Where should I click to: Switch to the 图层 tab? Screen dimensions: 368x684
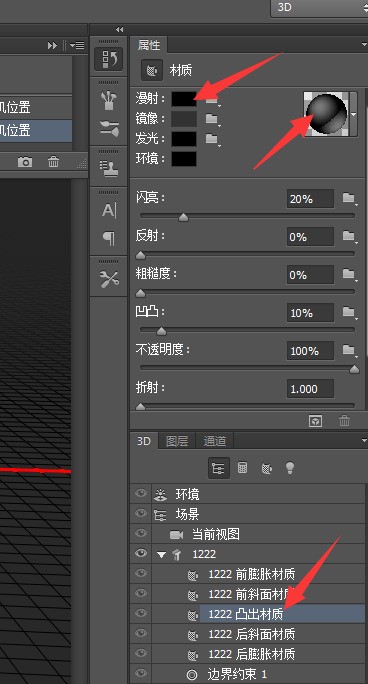pos(177,441)
